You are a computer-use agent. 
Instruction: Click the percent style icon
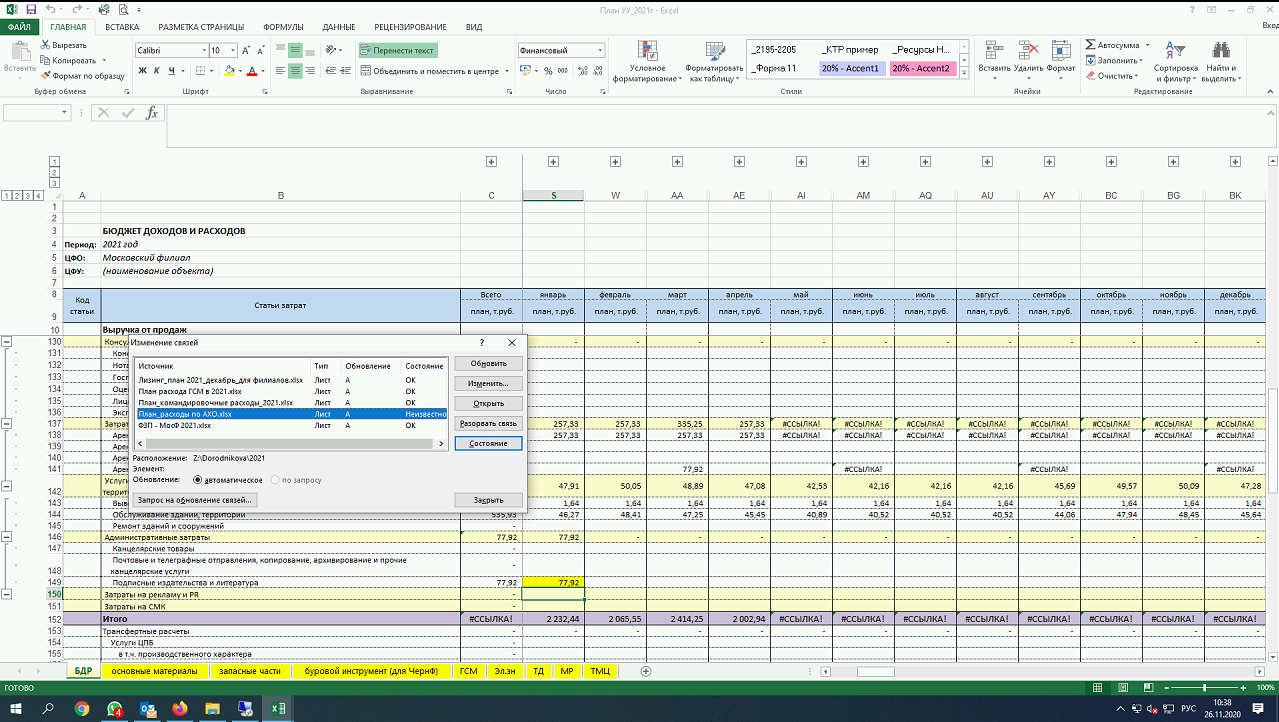pos(547,71)
